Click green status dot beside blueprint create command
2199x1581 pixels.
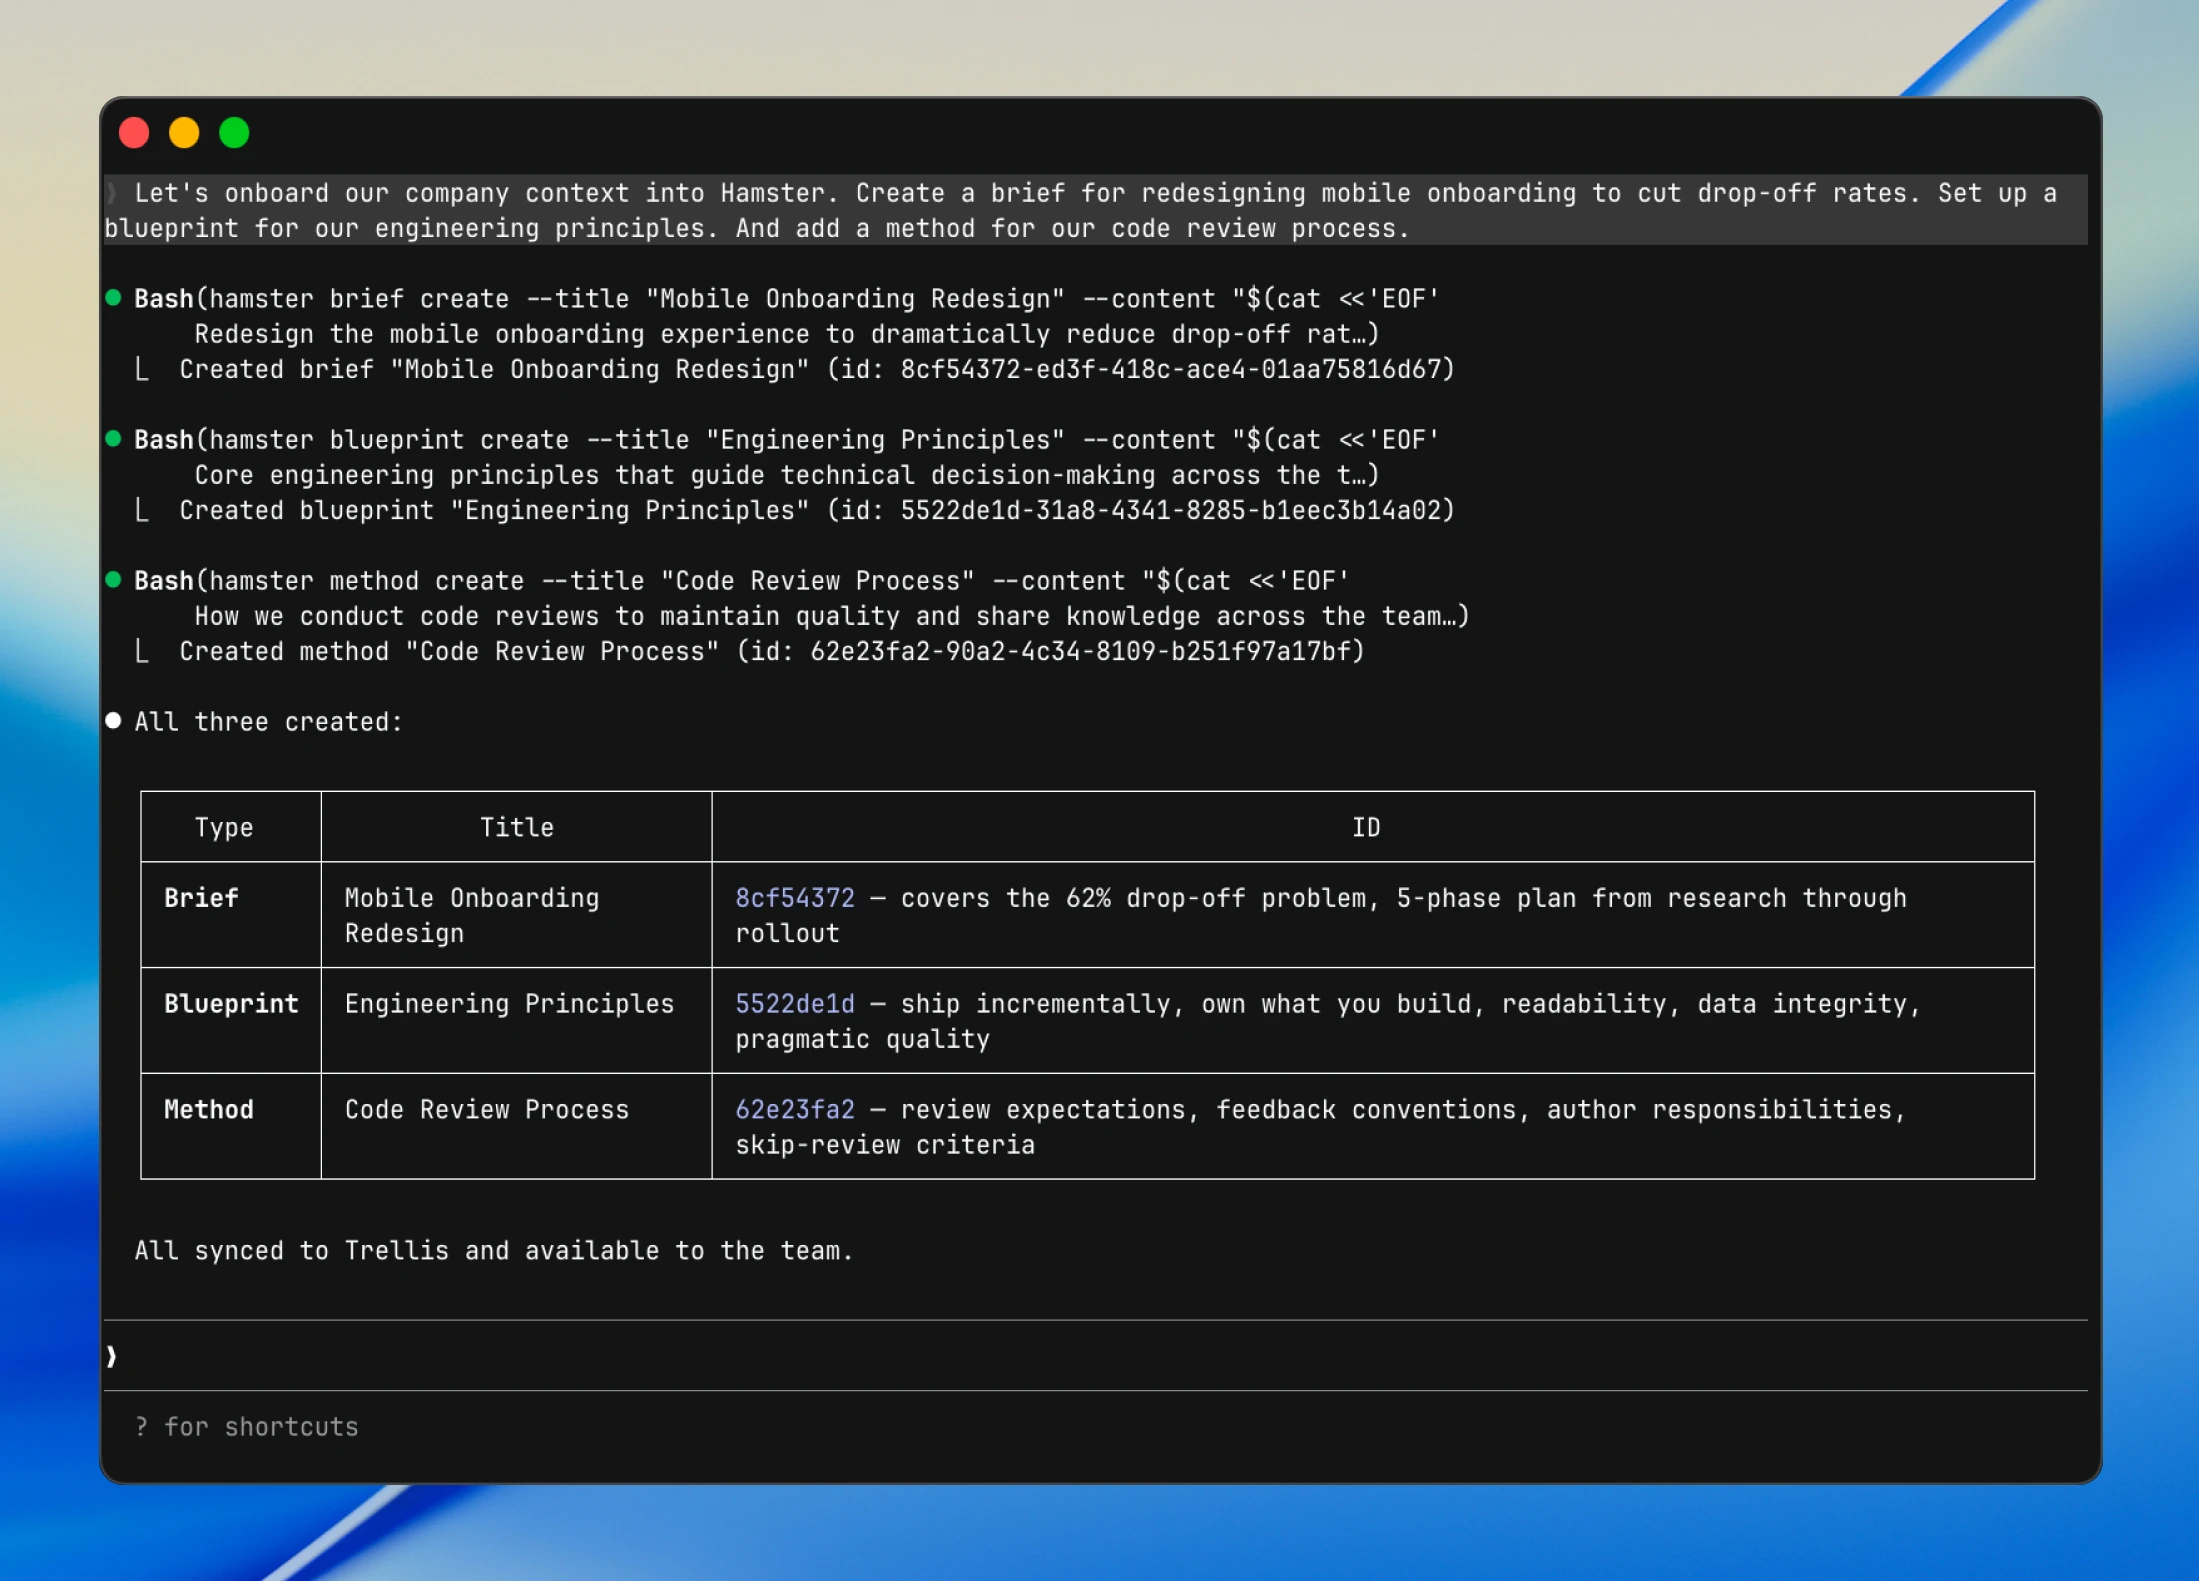(114, 439)
